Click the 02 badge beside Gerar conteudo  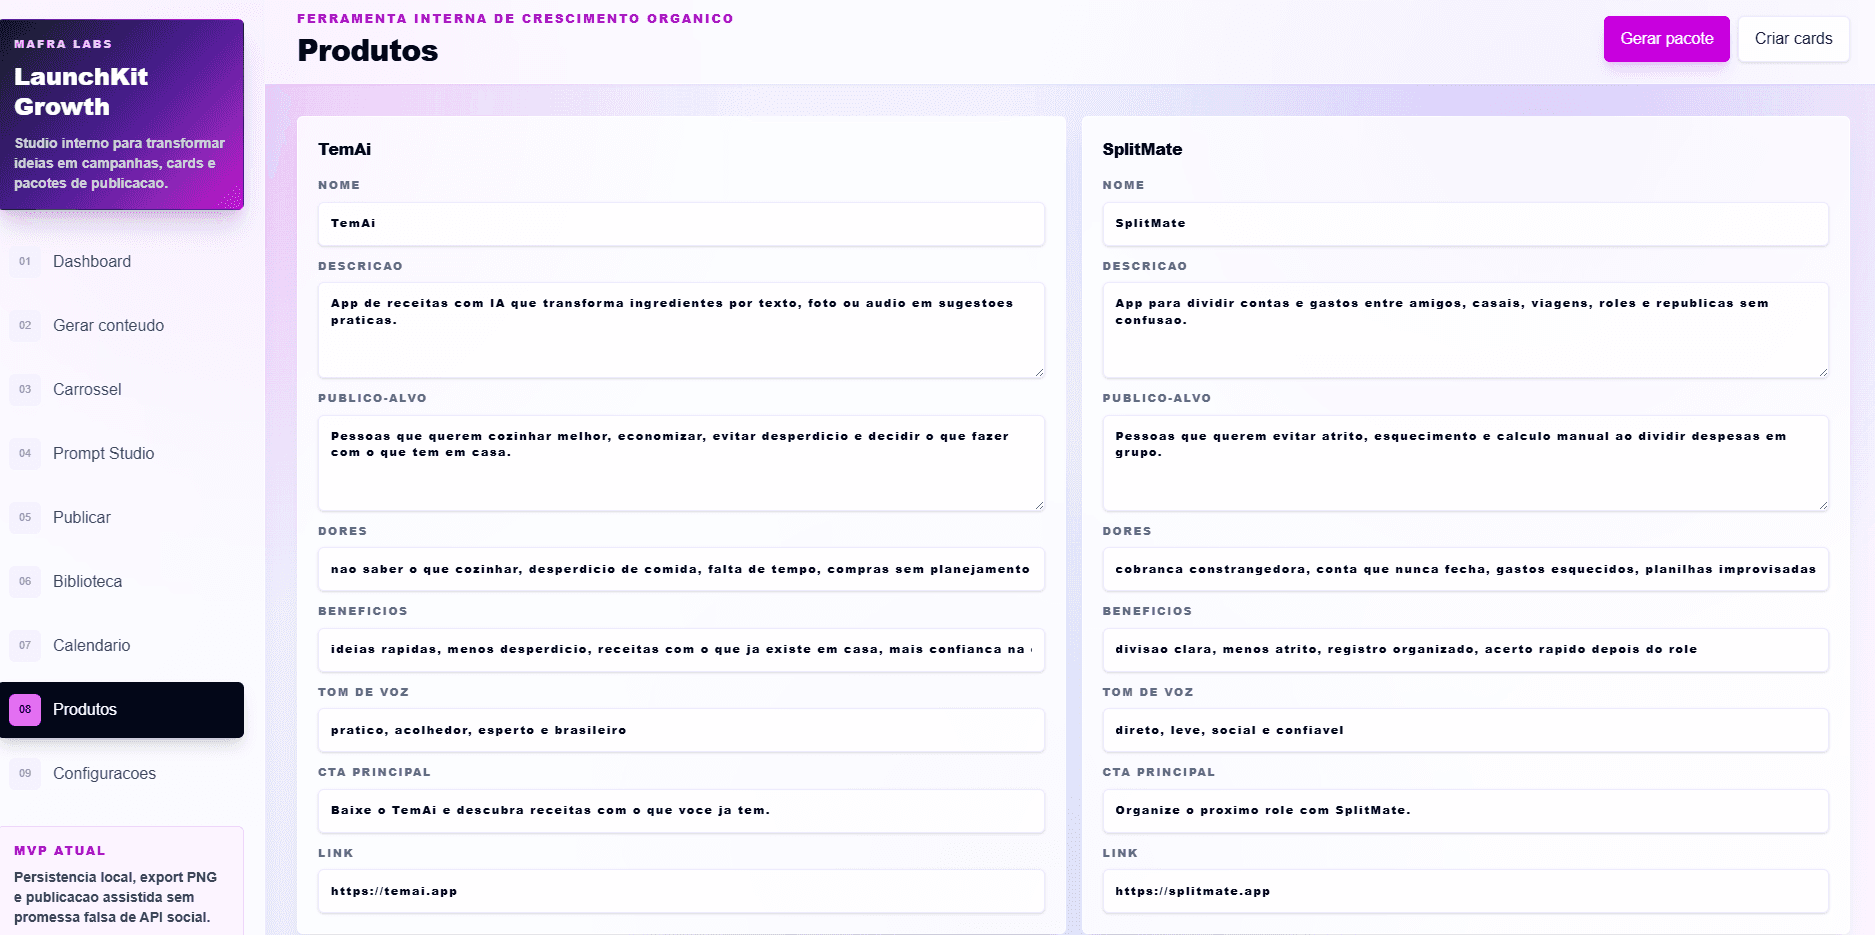pyautogui.click(x=25, y=326)
